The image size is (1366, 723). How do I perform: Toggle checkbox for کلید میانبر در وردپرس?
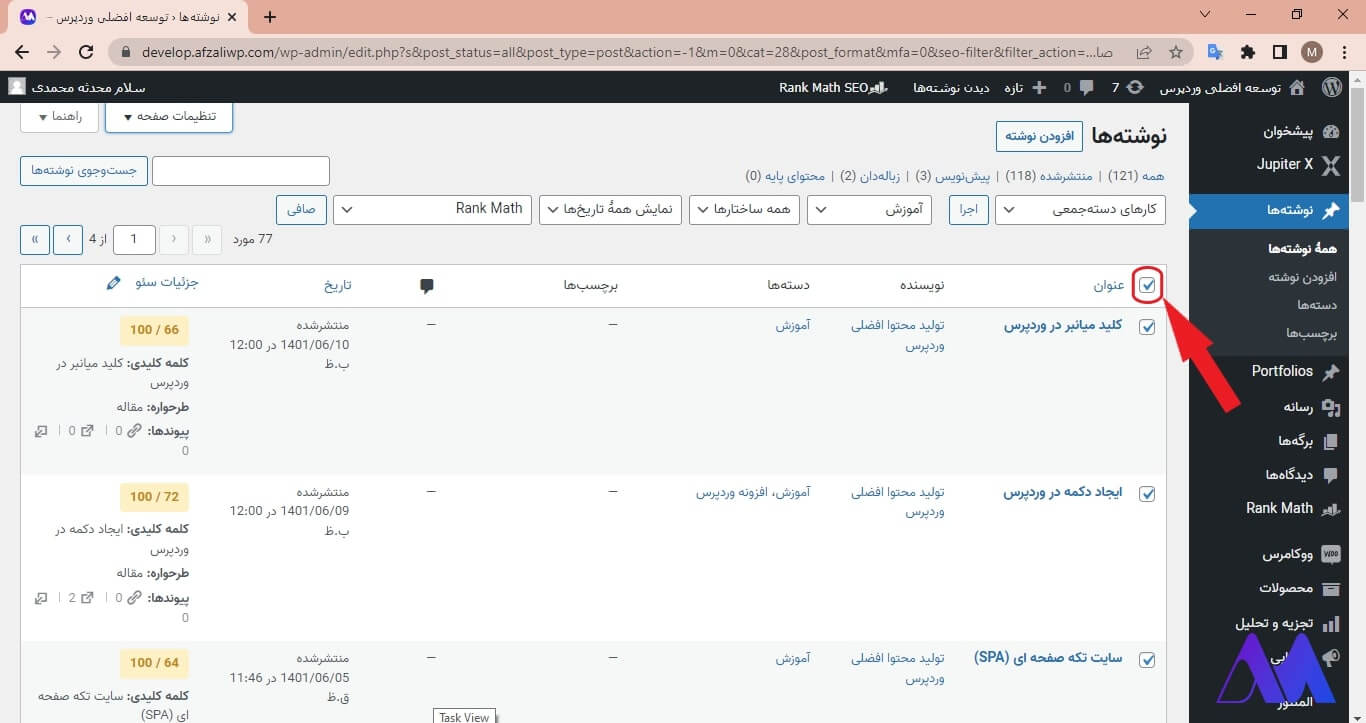[1147, 326]
